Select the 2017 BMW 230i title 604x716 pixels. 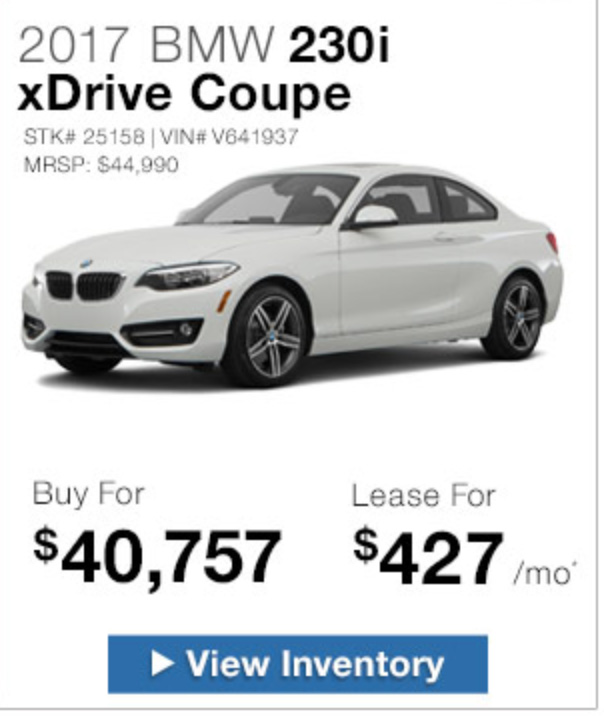[x=204, y=45]
